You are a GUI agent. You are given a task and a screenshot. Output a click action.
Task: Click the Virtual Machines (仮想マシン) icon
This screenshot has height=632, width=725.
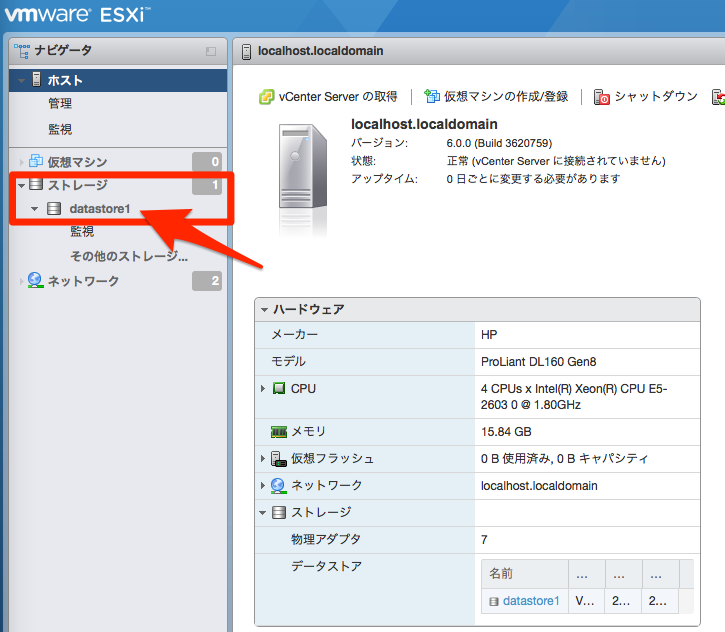point(36,161)
